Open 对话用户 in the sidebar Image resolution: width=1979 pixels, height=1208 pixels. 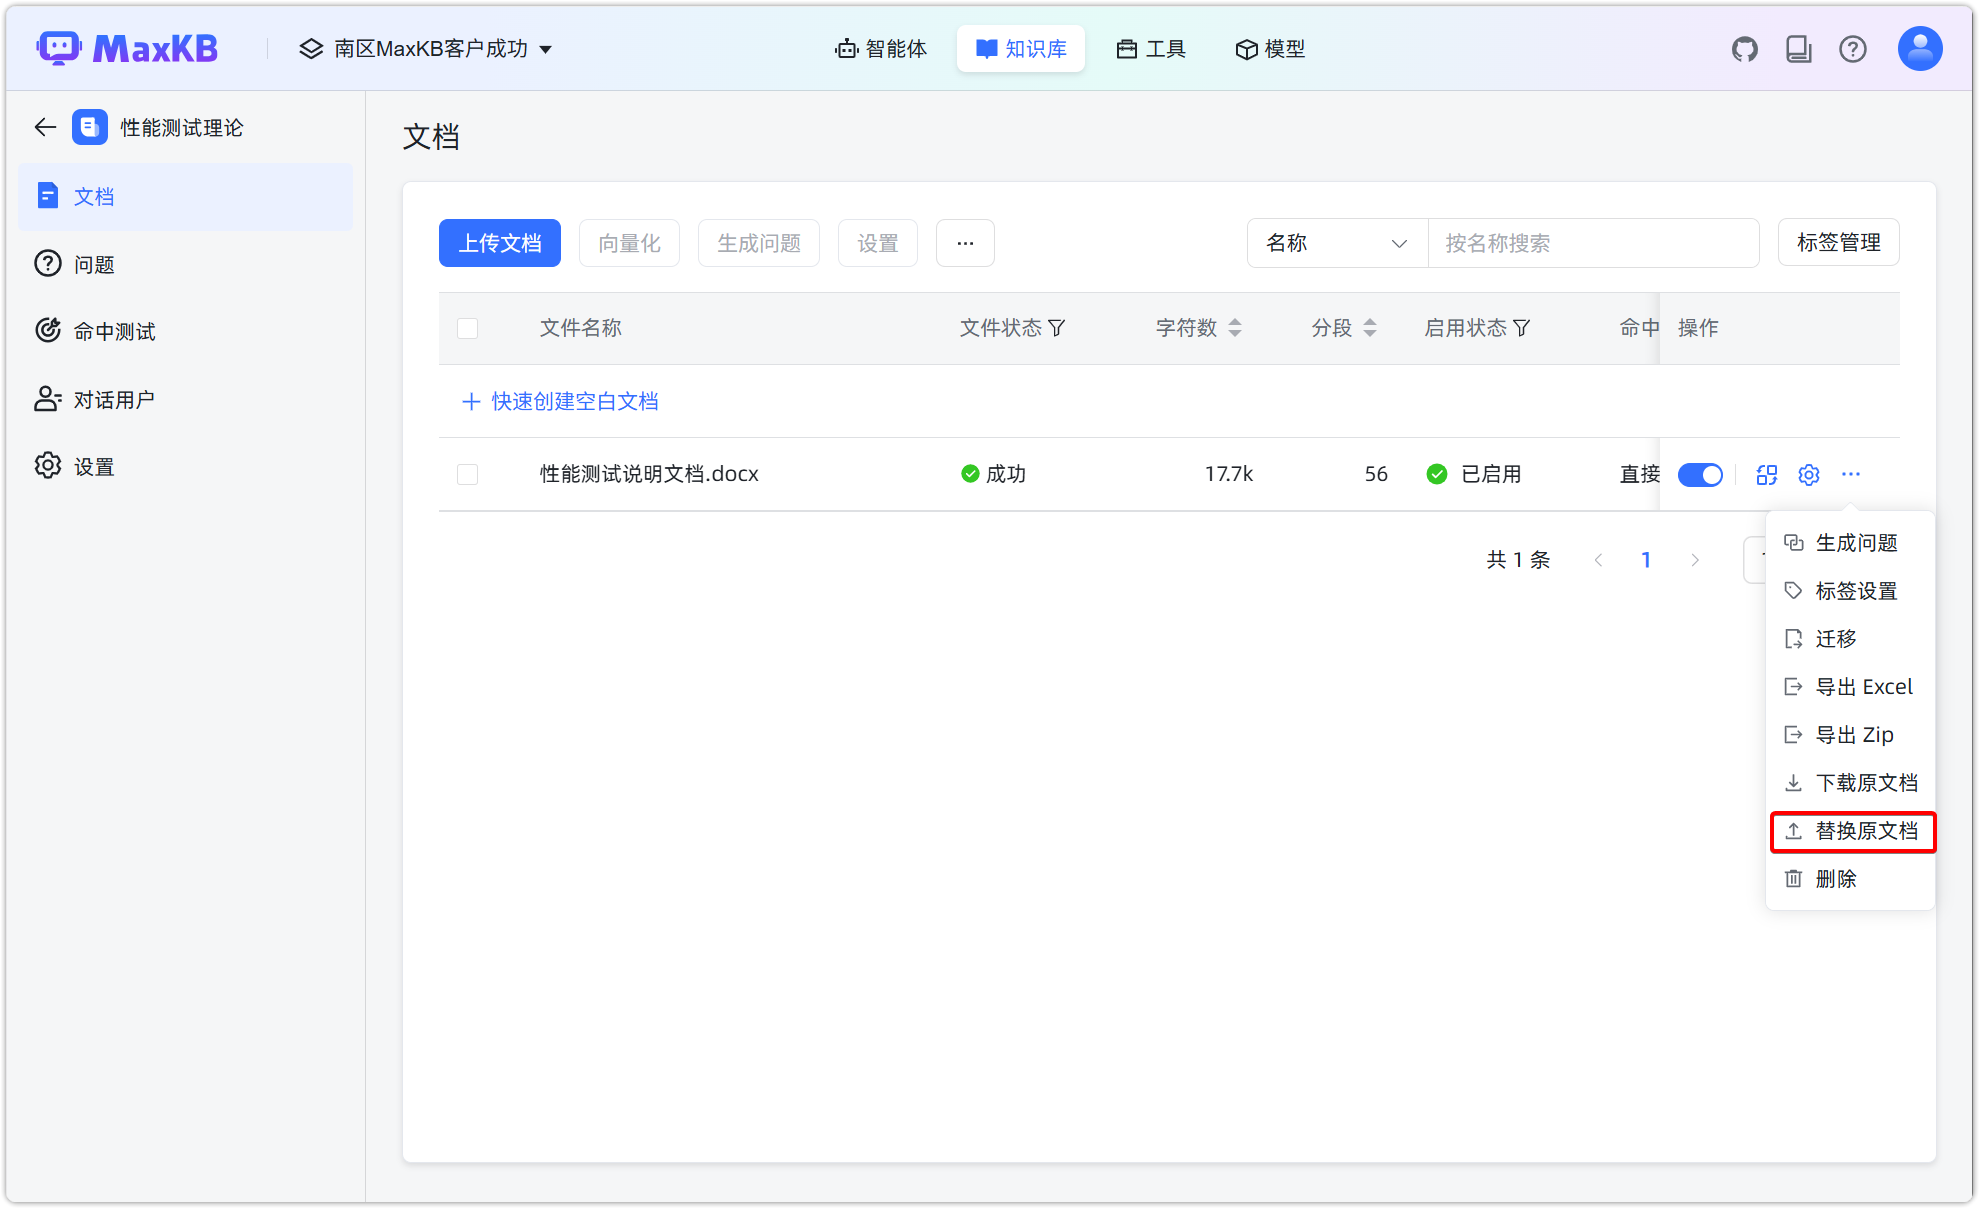113,398
